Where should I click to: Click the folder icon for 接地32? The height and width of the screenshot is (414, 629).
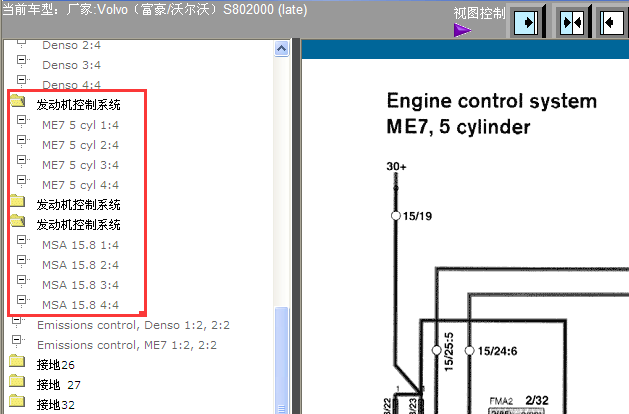tap(17, 400)
